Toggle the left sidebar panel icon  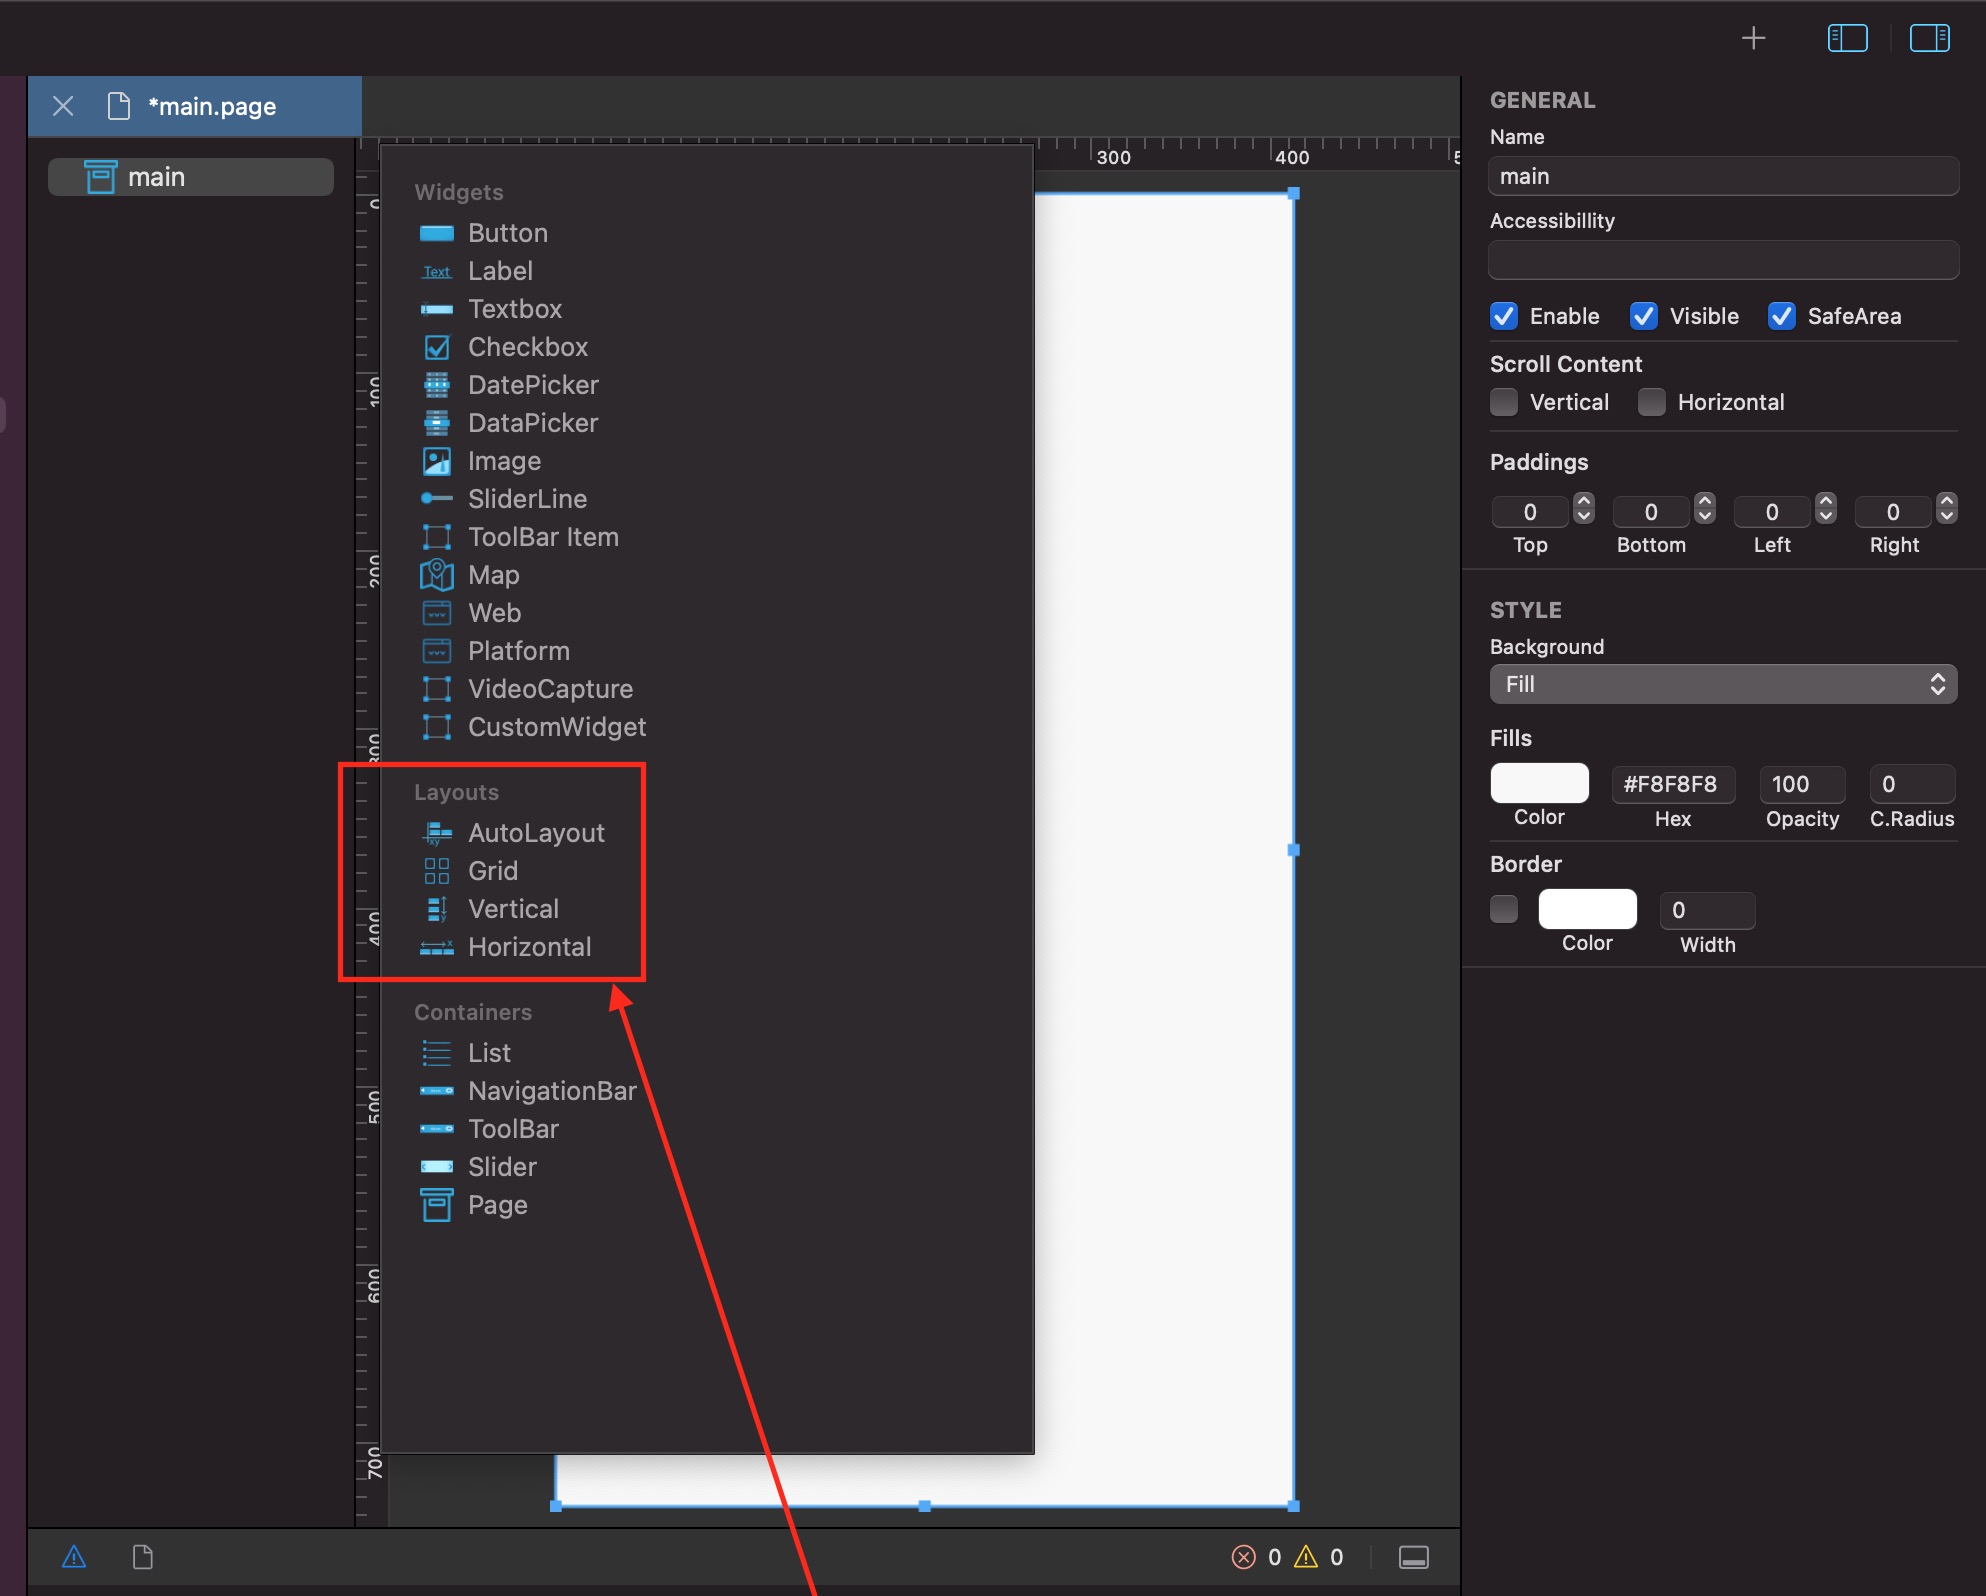click(x=1847, y=38)
